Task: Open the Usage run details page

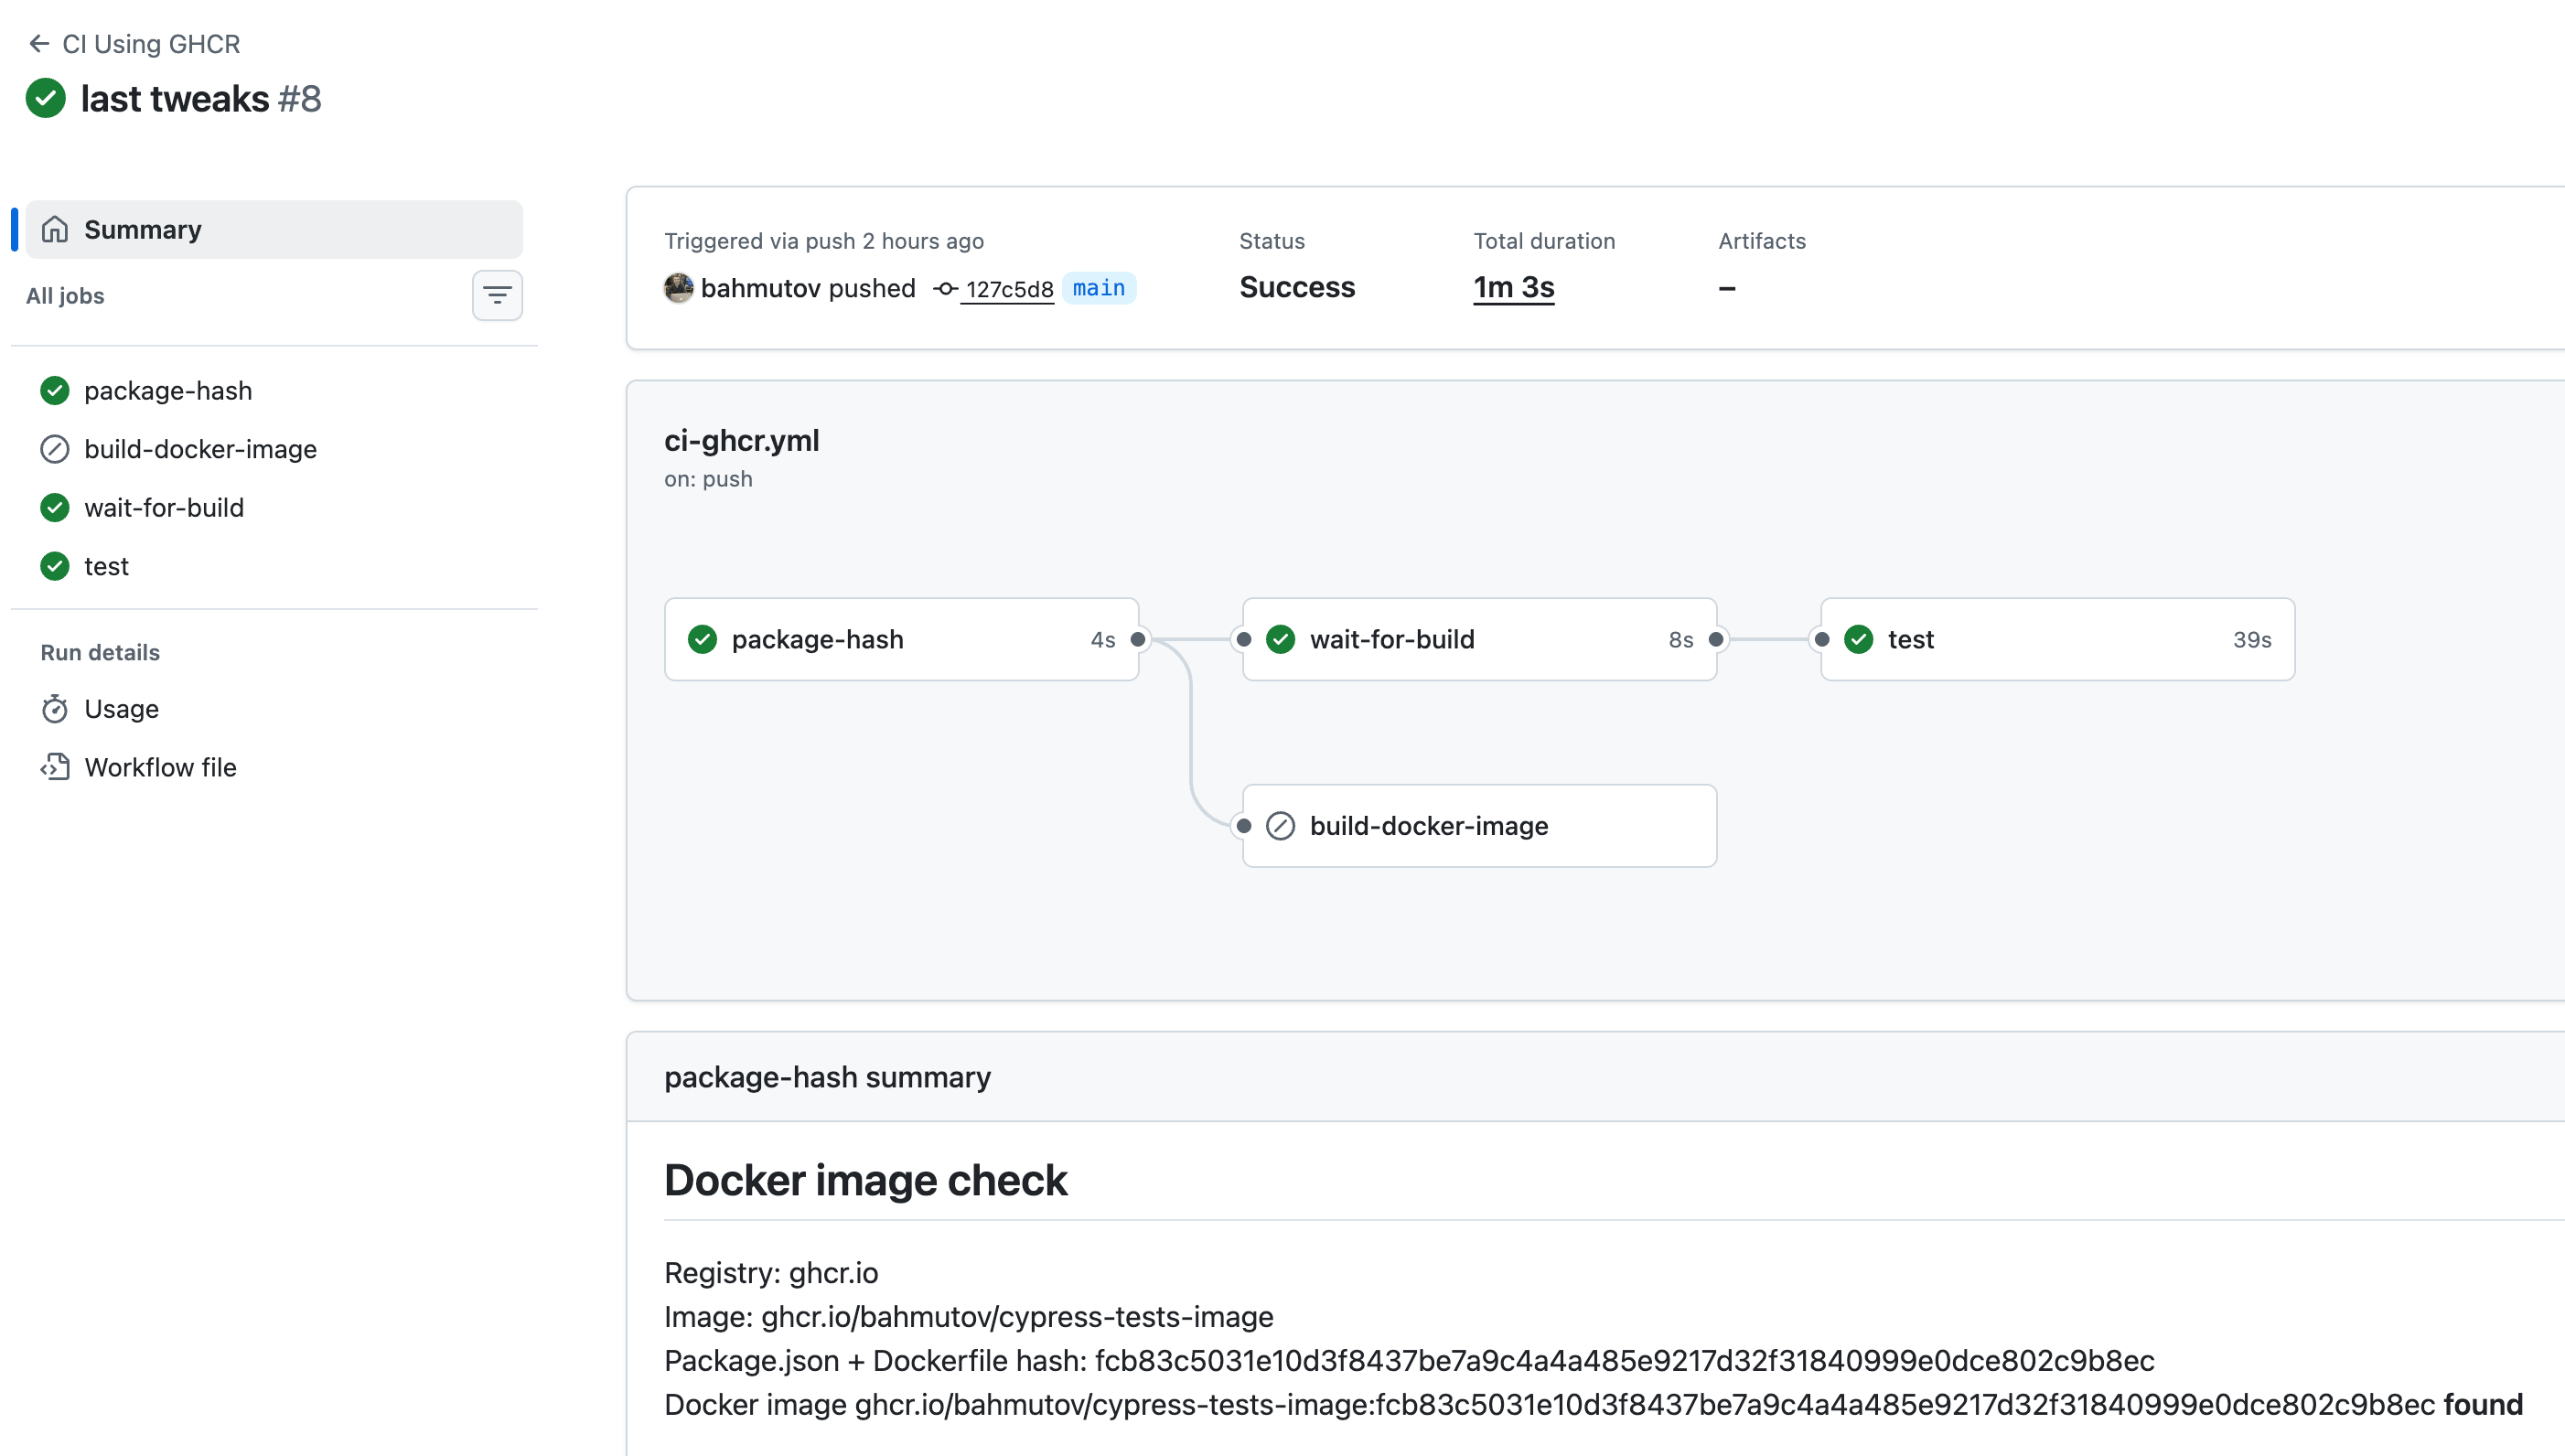Action: [x=121, y=708]
